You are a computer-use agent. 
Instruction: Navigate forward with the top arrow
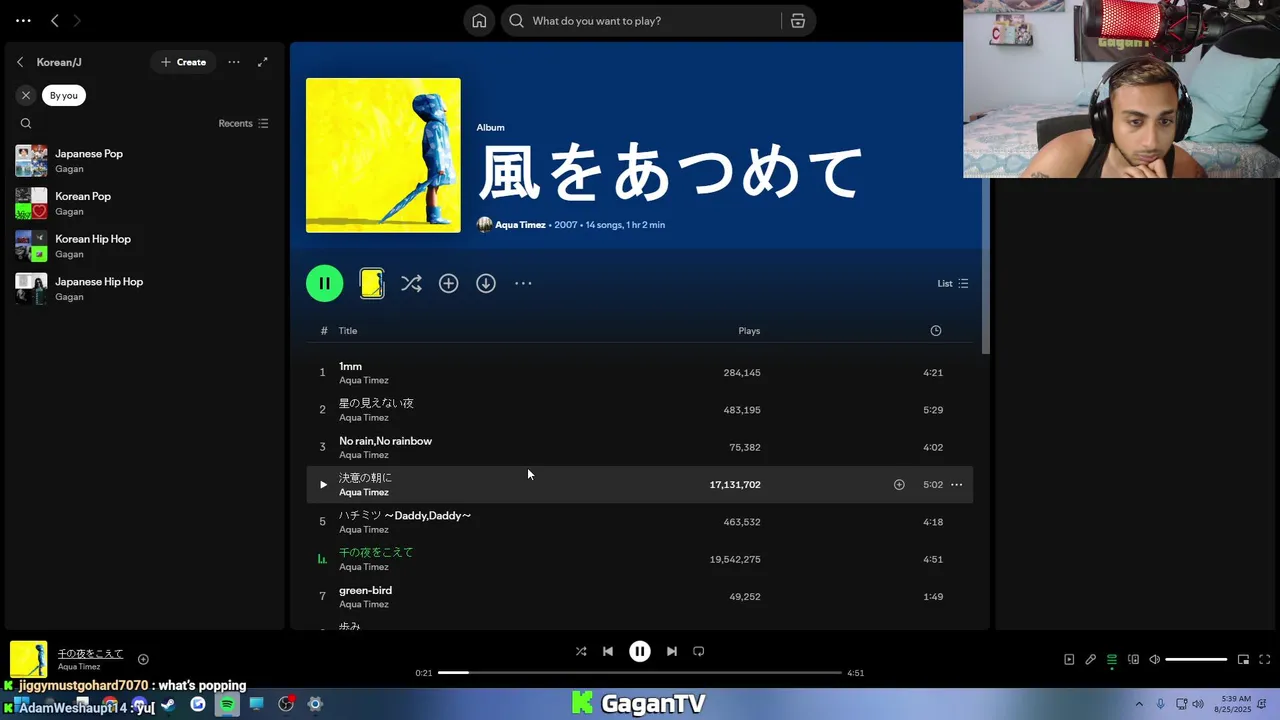click(77, 20)
